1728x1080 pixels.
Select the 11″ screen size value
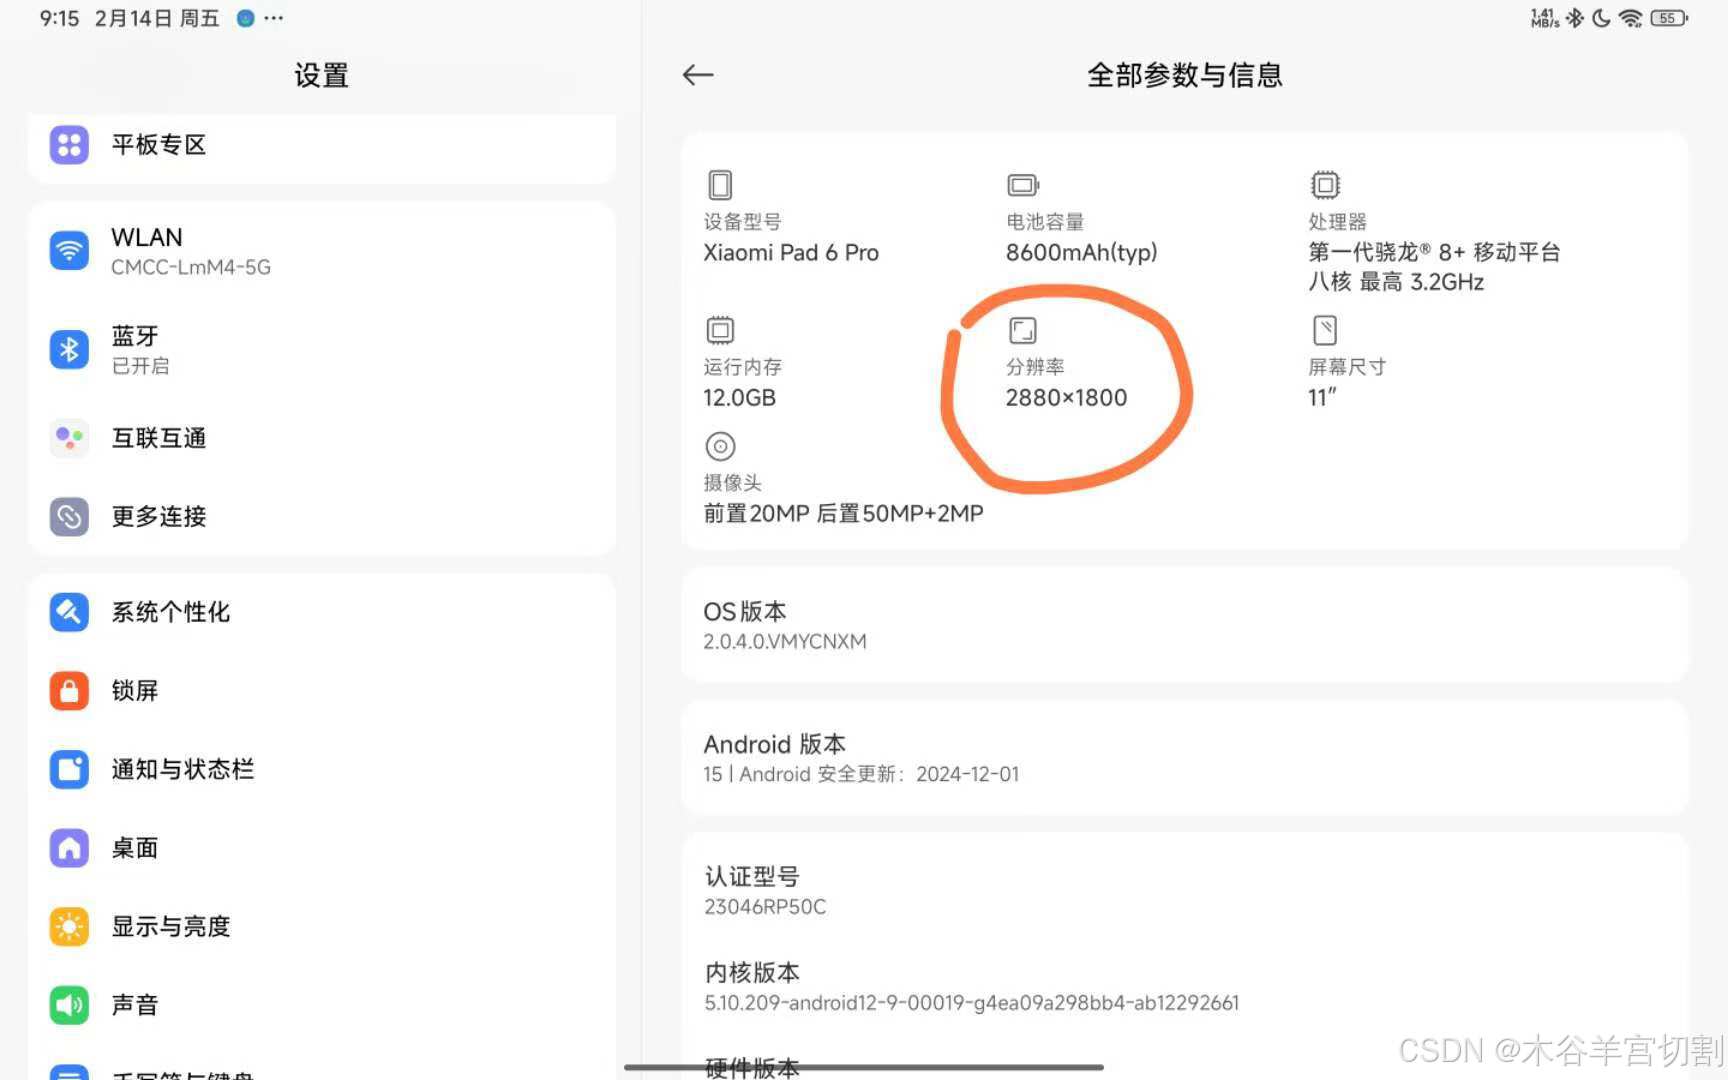pos(1322,398)
